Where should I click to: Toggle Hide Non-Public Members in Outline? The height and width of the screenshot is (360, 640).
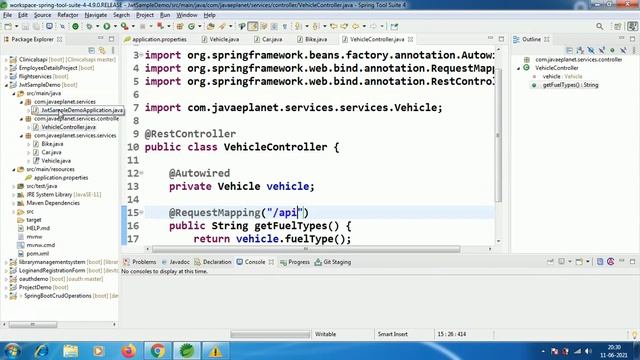click(x=612, y=50)
